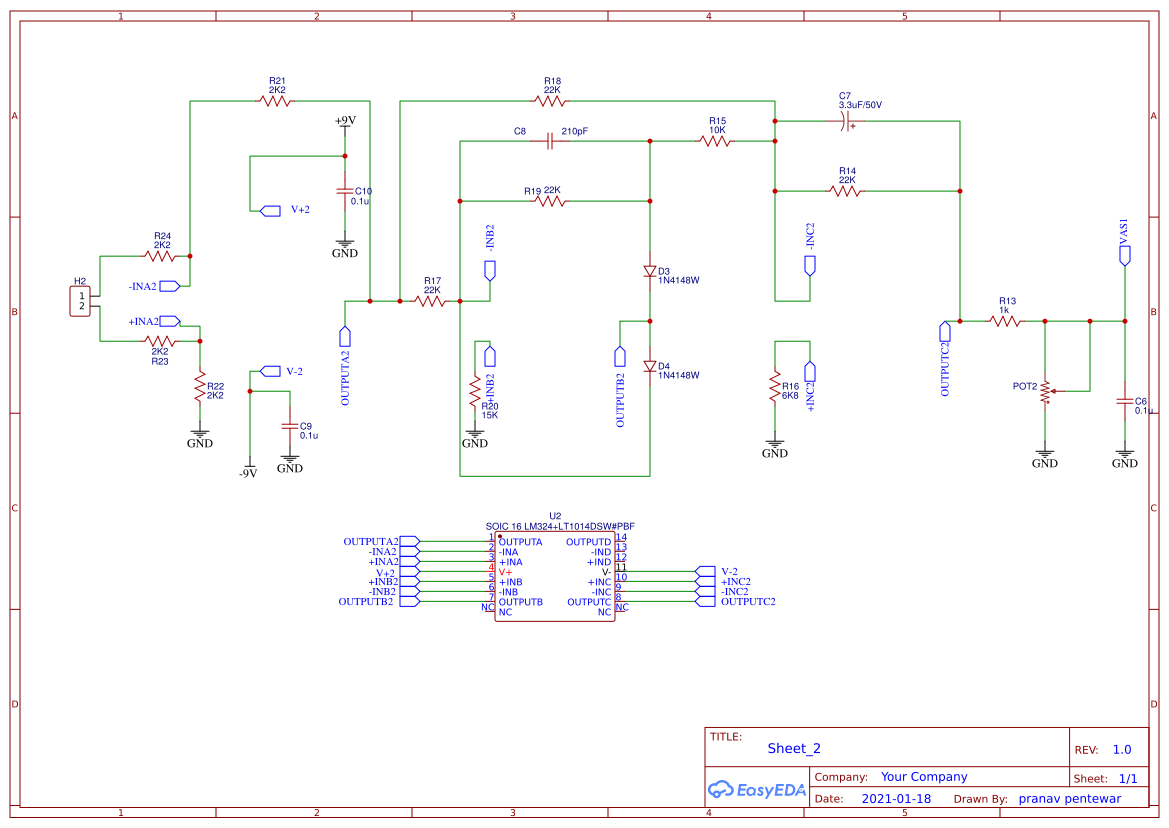Click the POT2 potentiometer symbol

click(1045, 391)
